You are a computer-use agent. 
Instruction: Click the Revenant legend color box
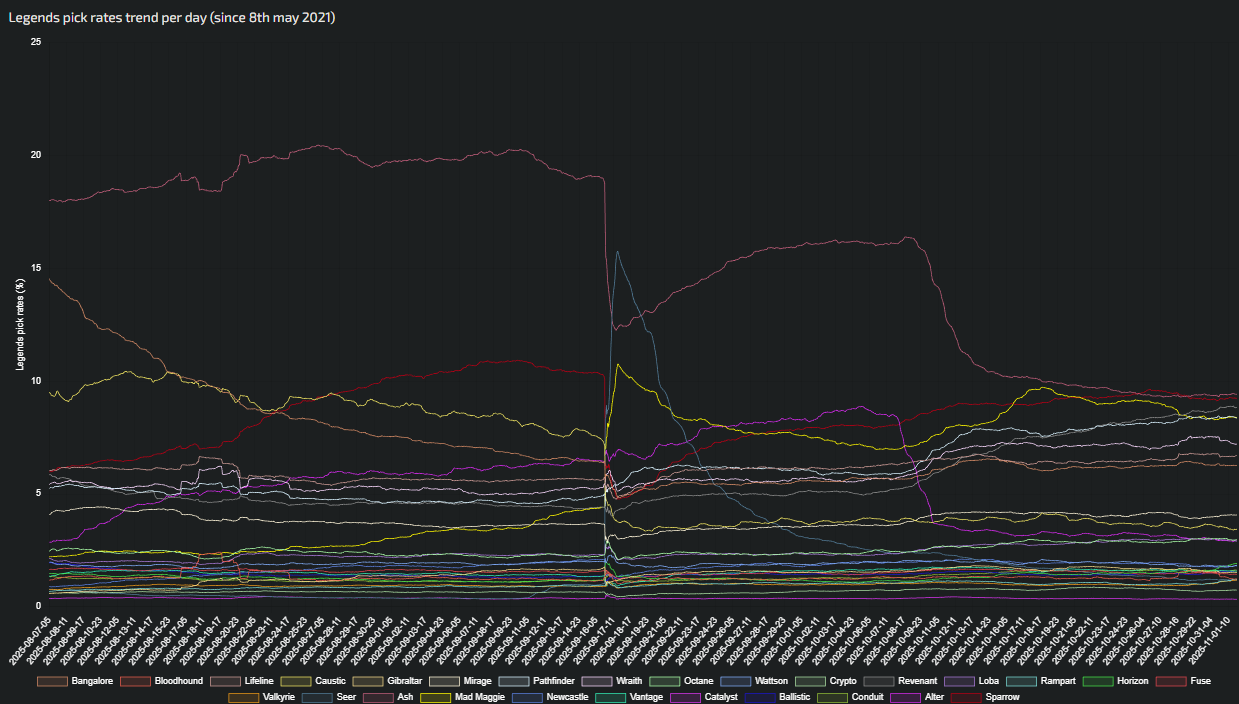point(878,681)
